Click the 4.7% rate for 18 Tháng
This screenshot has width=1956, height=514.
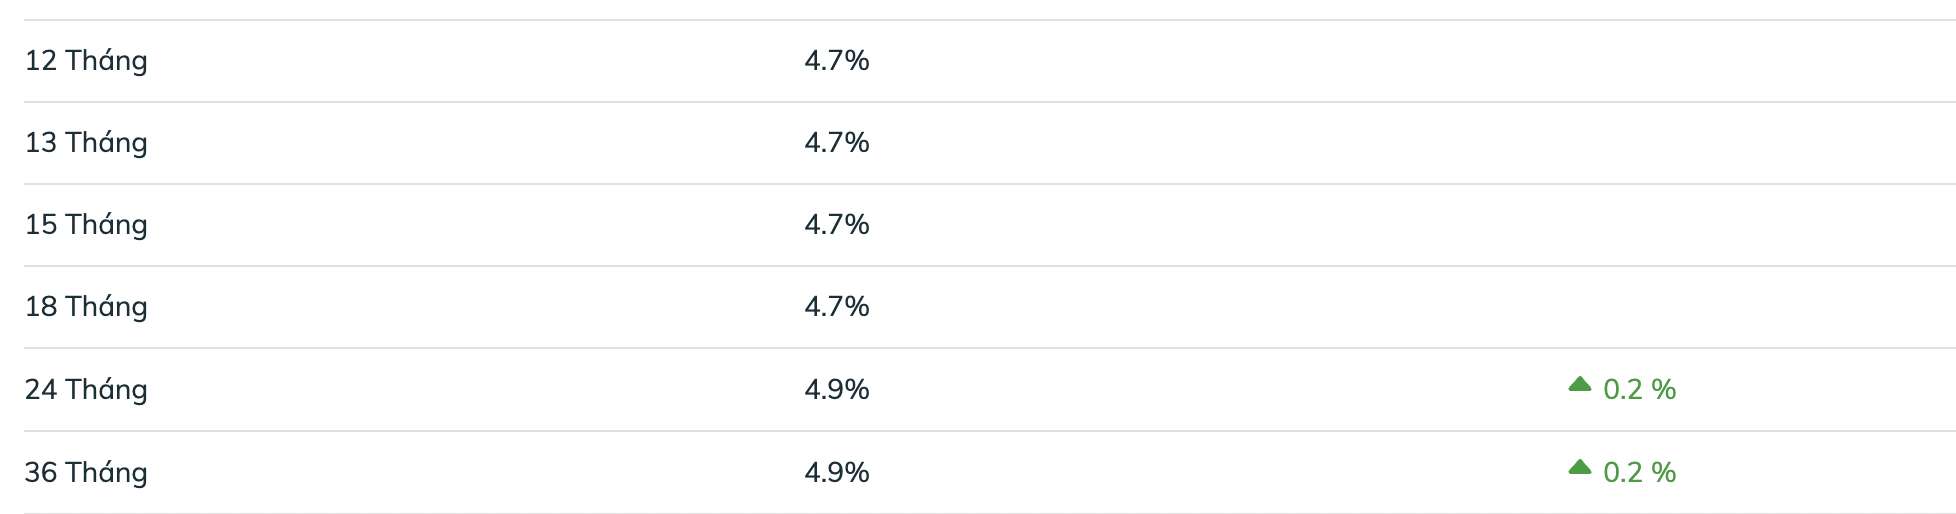(837, 307)
